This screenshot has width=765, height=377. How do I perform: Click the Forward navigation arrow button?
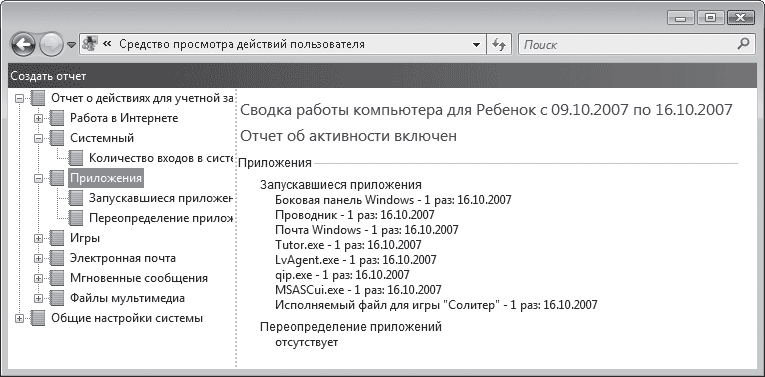[50, 46]
